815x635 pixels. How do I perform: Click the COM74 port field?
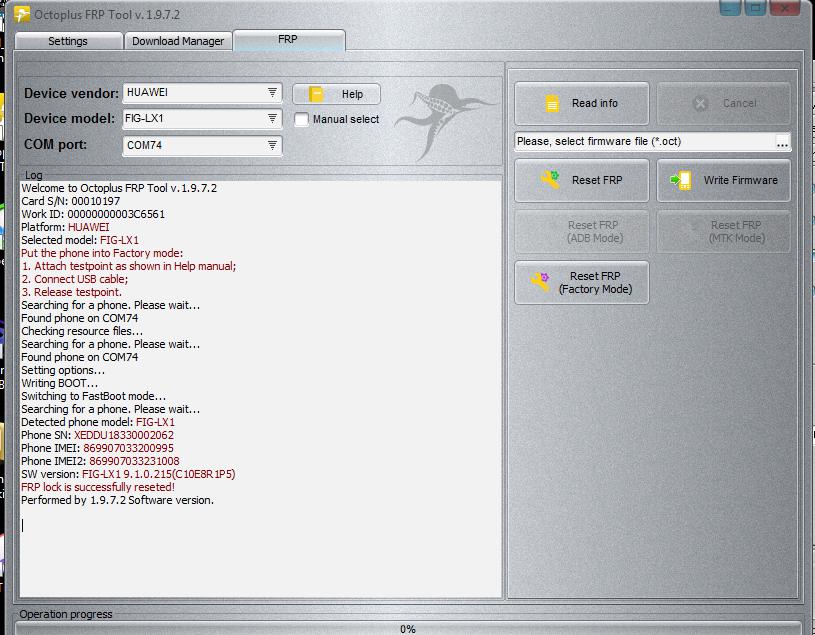pyautogui.click(x=203, y=145)
